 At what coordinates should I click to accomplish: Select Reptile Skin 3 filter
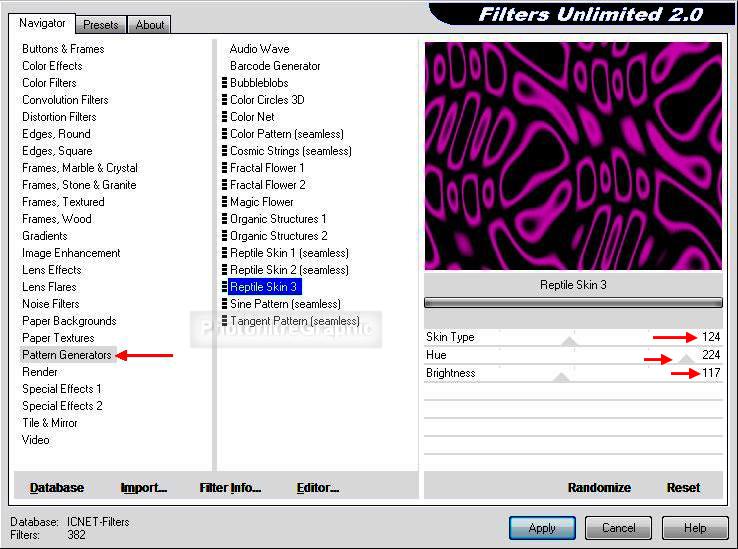[x=264, y=287]
